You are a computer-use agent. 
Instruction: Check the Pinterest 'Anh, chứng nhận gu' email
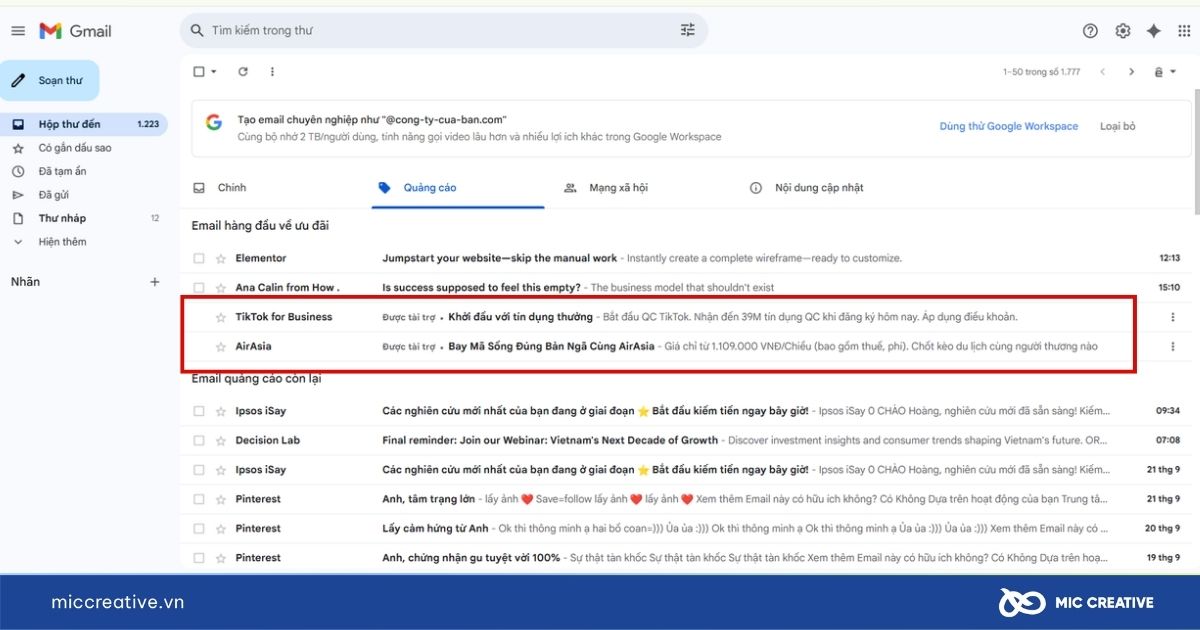pos(198,558)
